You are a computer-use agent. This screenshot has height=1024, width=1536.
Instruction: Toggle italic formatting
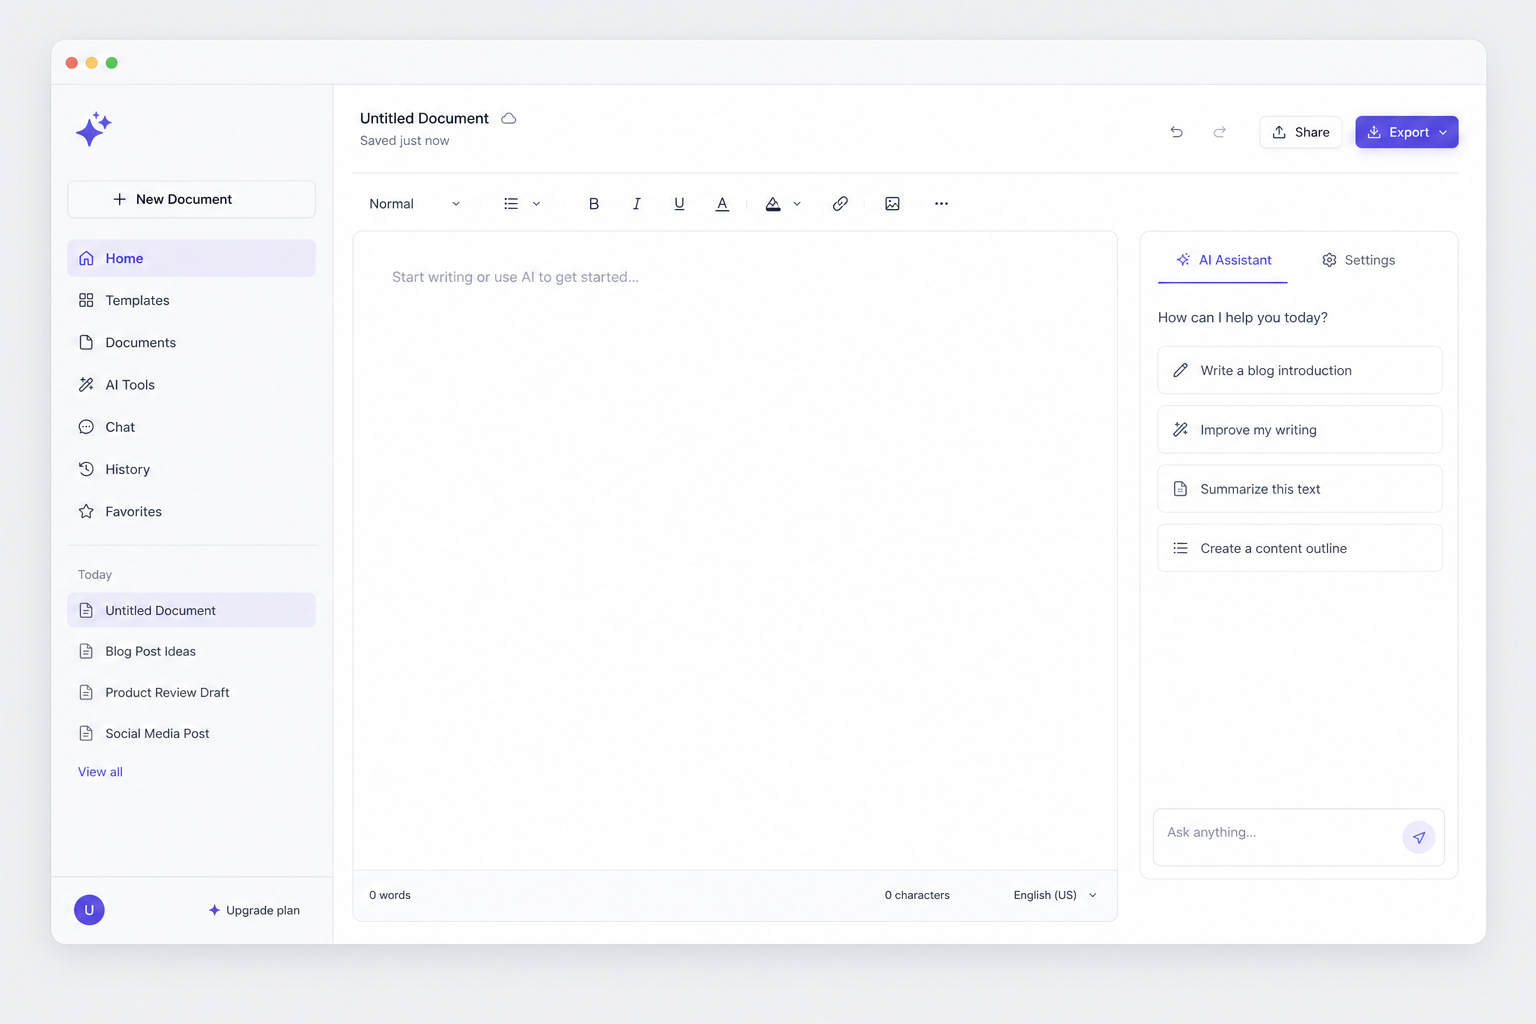(637, 204)
